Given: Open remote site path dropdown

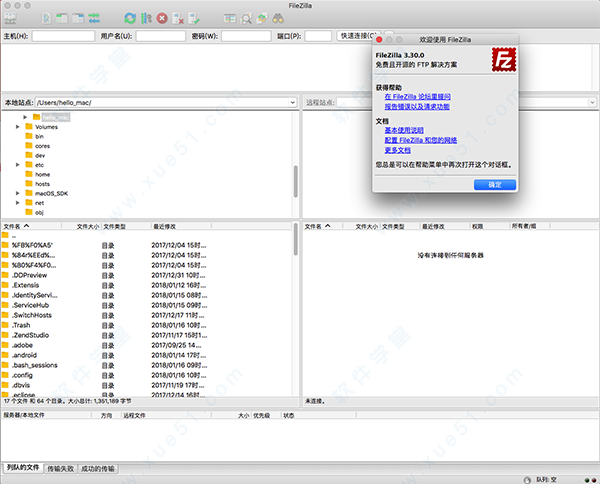Looking at the screenshot, I should pyautogui.click(x=592, y=103).
